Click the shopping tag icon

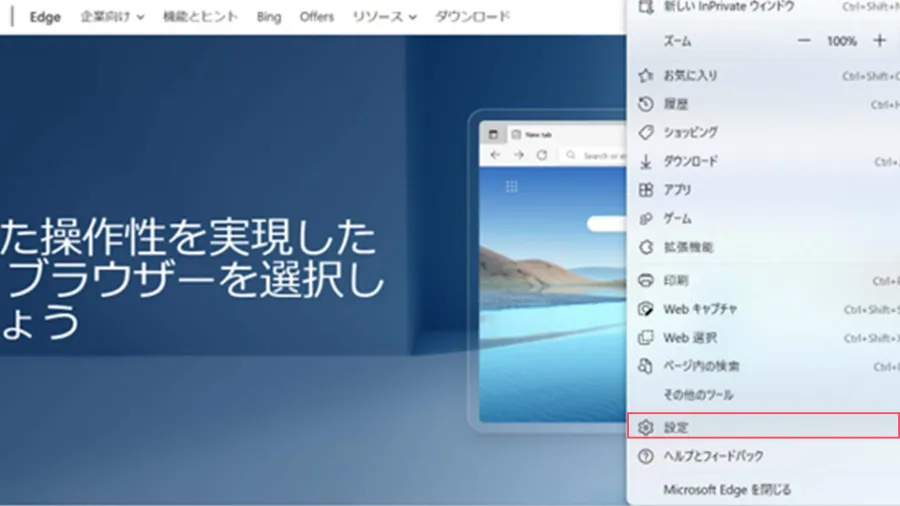coord(646,133)
